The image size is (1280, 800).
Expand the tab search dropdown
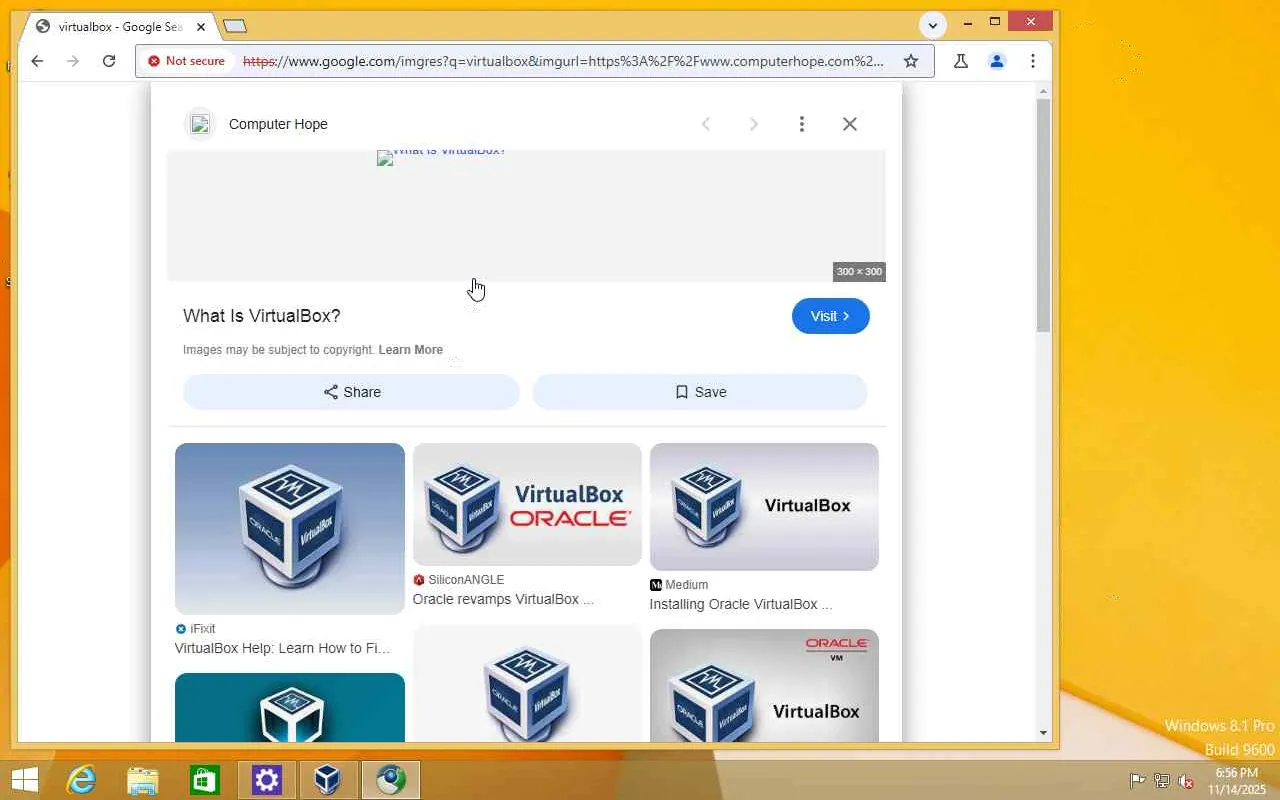tap(933, 25)
